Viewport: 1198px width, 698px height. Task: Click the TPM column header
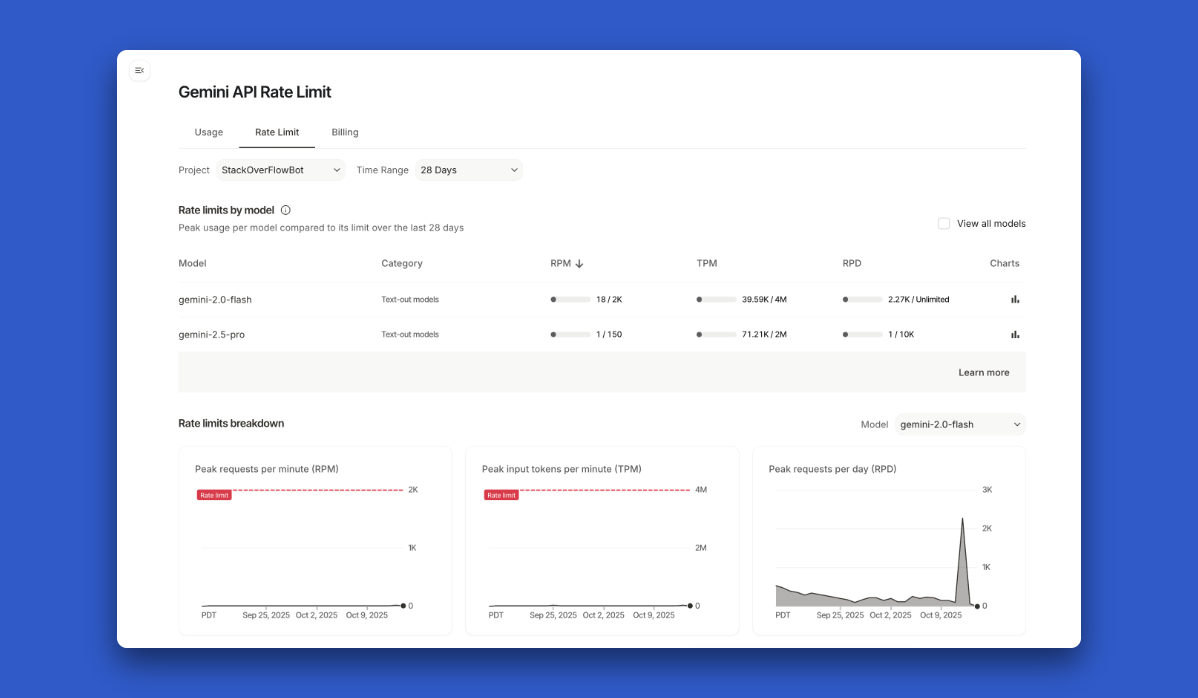point(707,263)
